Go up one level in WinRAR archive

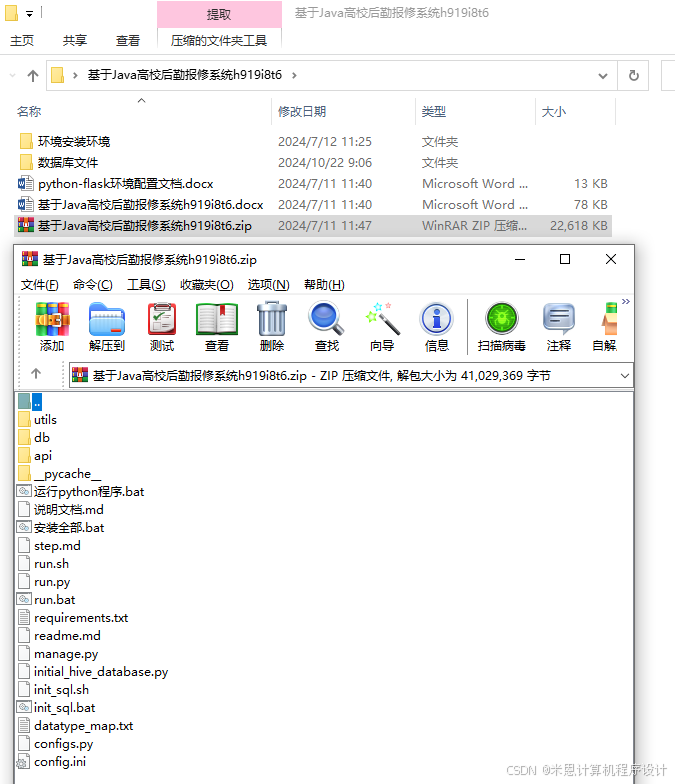click(36, 374)
